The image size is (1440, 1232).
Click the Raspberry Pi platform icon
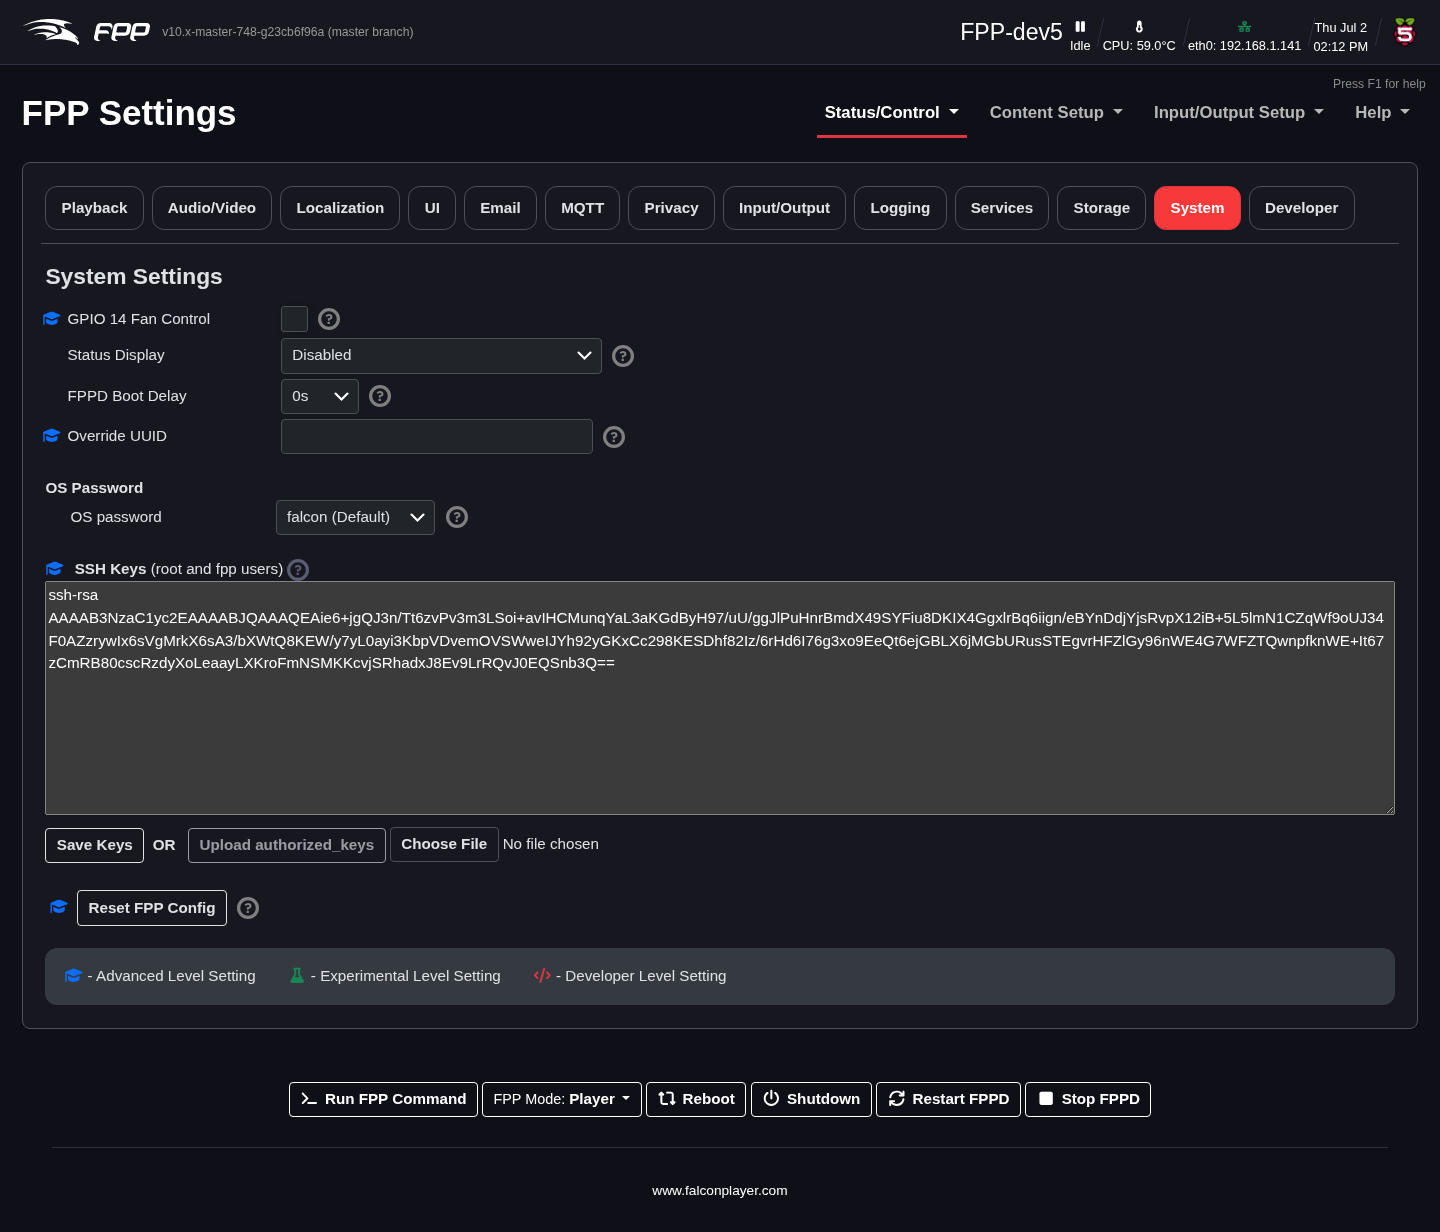click(x=1405, y=32)
